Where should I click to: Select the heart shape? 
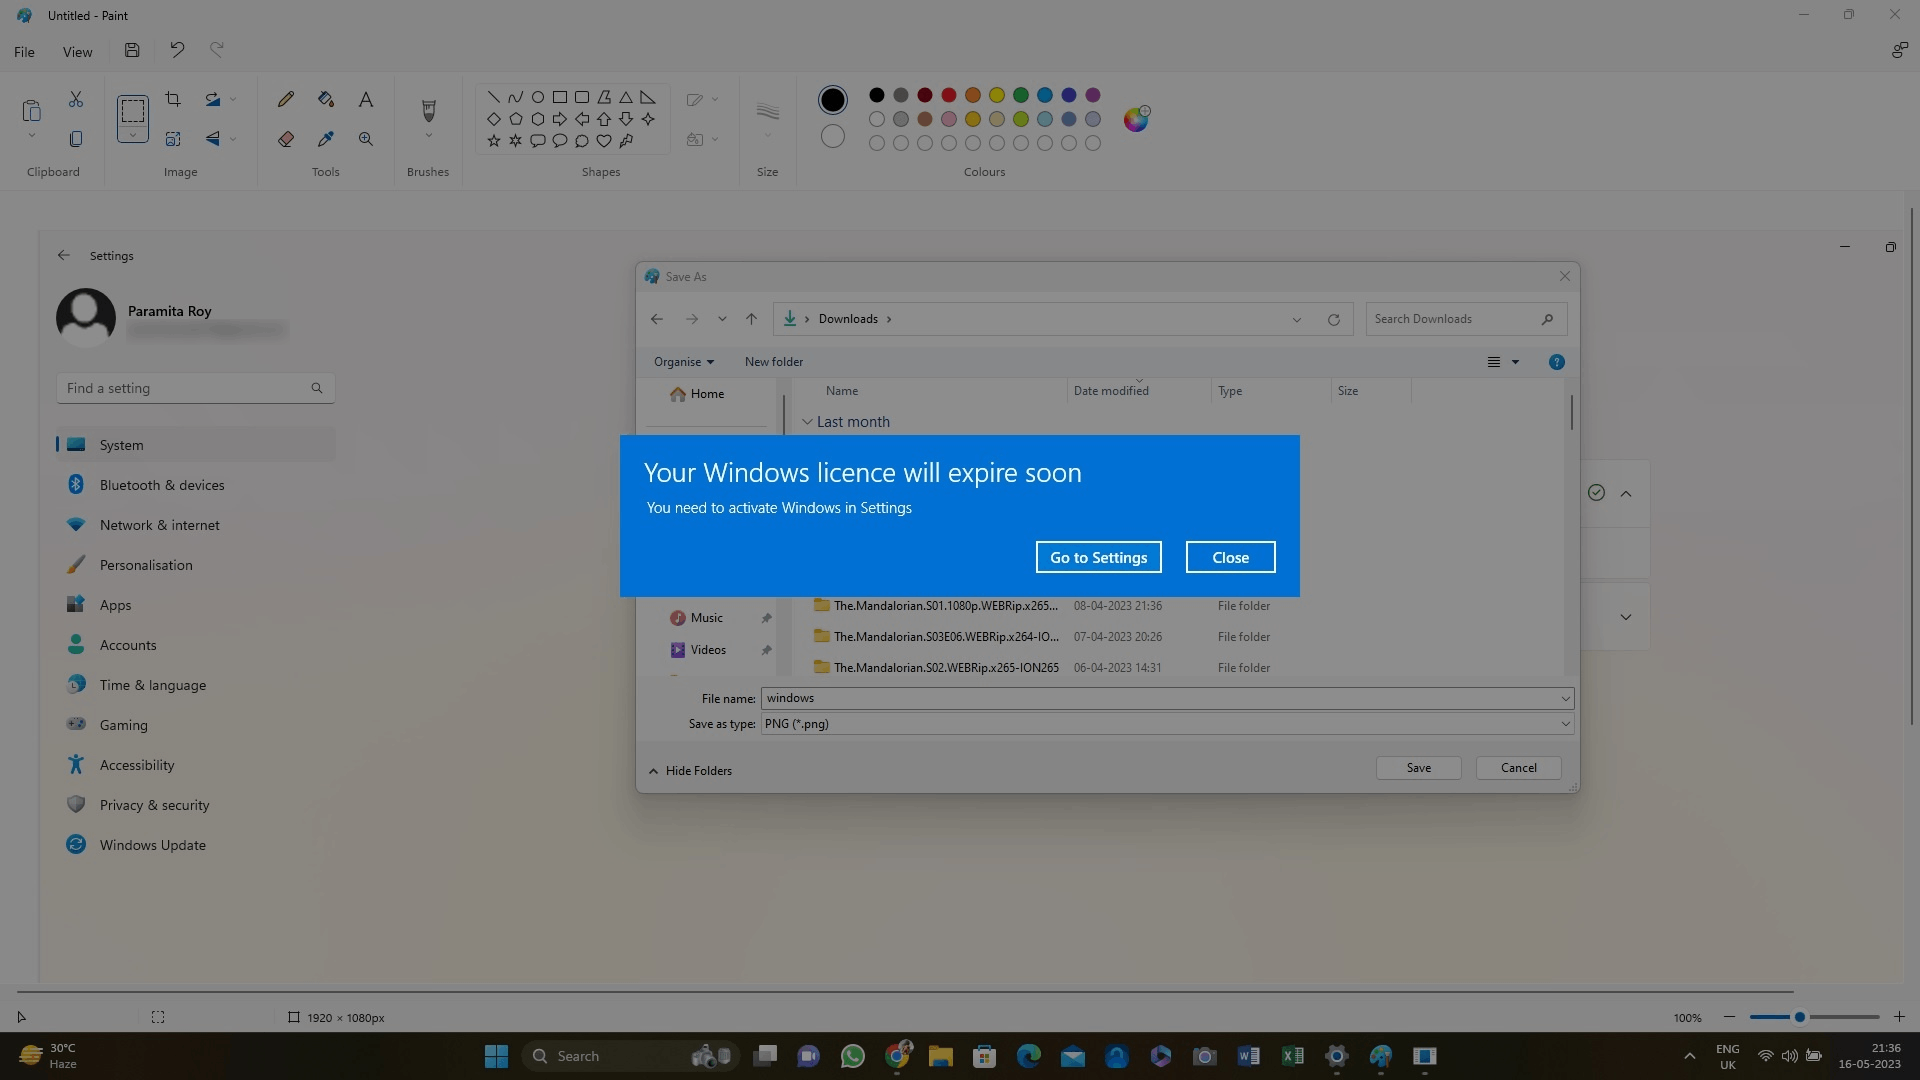604,141
